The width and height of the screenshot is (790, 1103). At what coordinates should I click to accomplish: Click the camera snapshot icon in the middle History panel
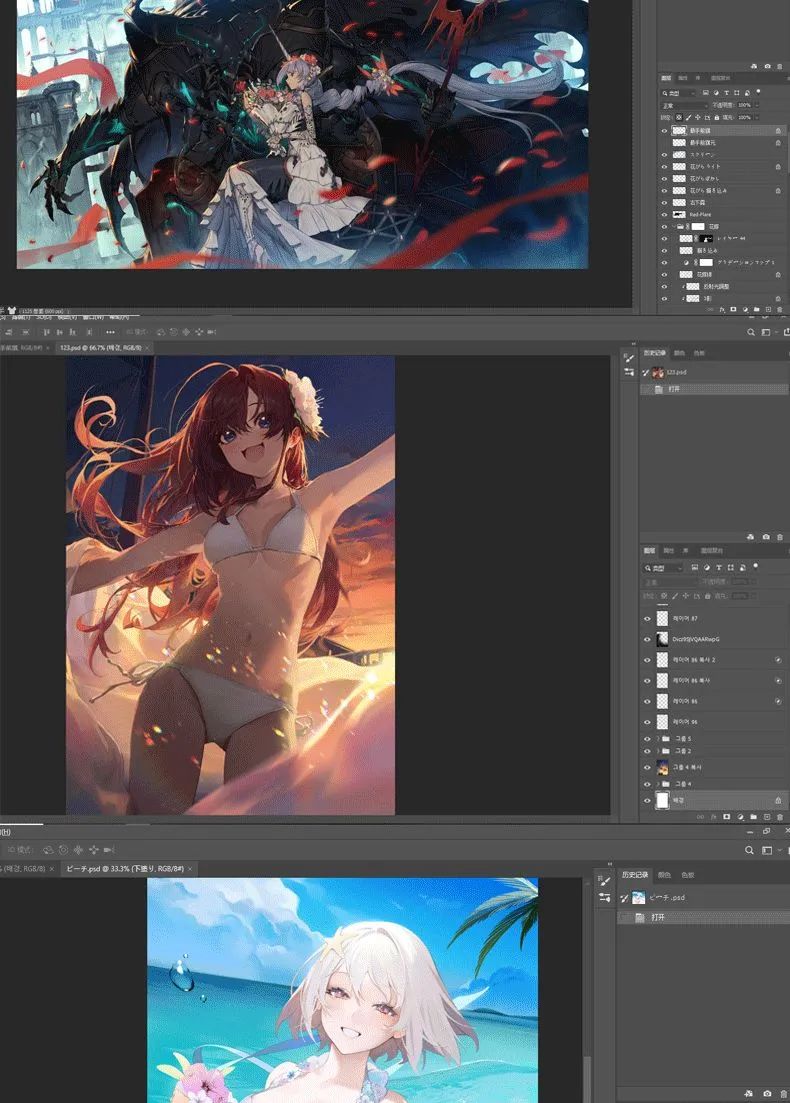(x=767, y=537)
